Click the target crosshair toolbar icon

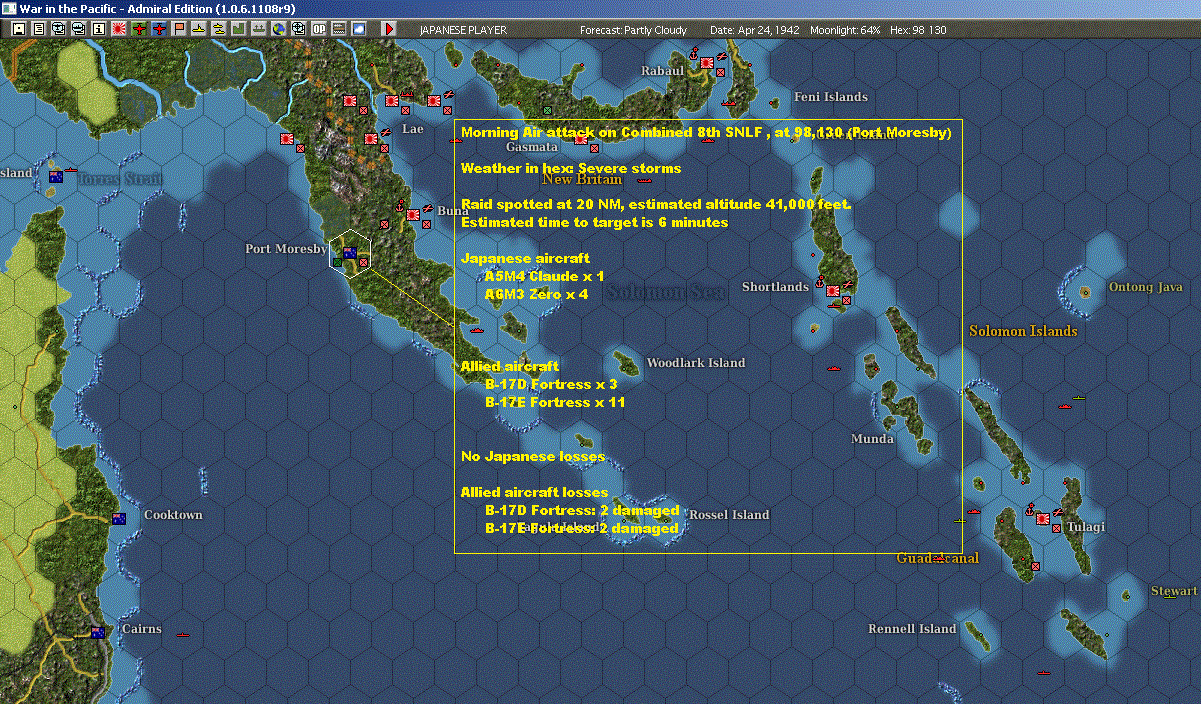298,29
